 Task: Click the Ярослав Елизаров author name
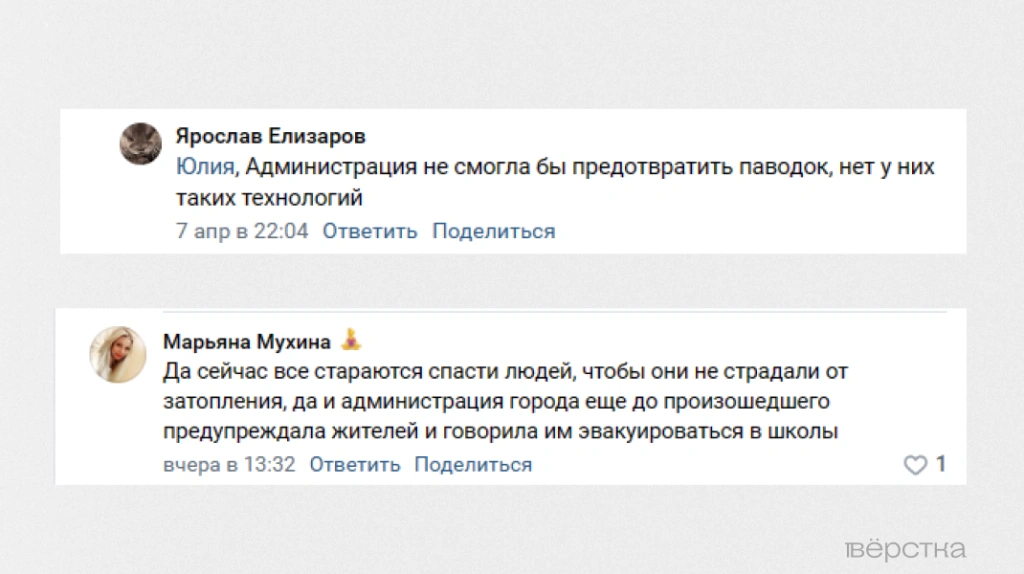[x=270, y=136]
